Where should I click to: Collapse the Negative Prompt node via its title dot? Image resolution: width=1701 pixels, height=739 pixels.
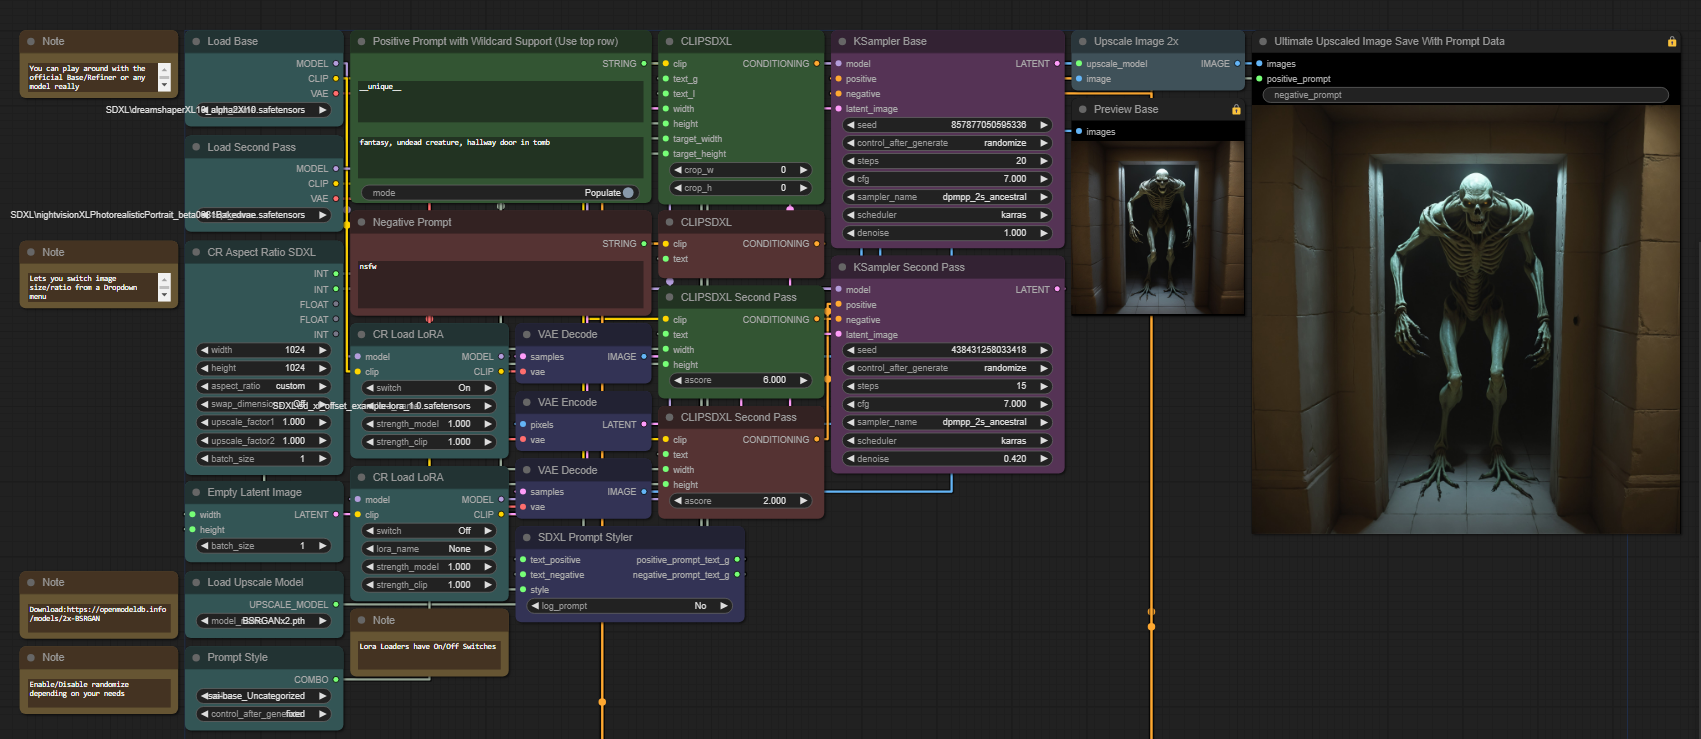tap(362, 223)
